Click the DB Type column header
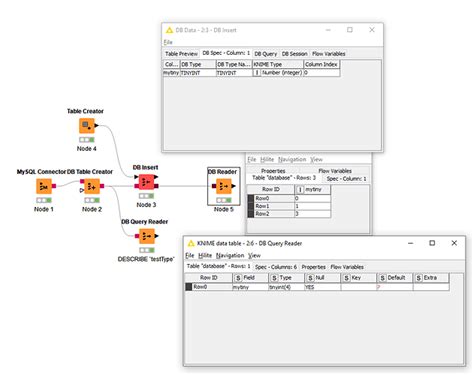This screenshot has width=474, height=375. click(x=198, y=64)
